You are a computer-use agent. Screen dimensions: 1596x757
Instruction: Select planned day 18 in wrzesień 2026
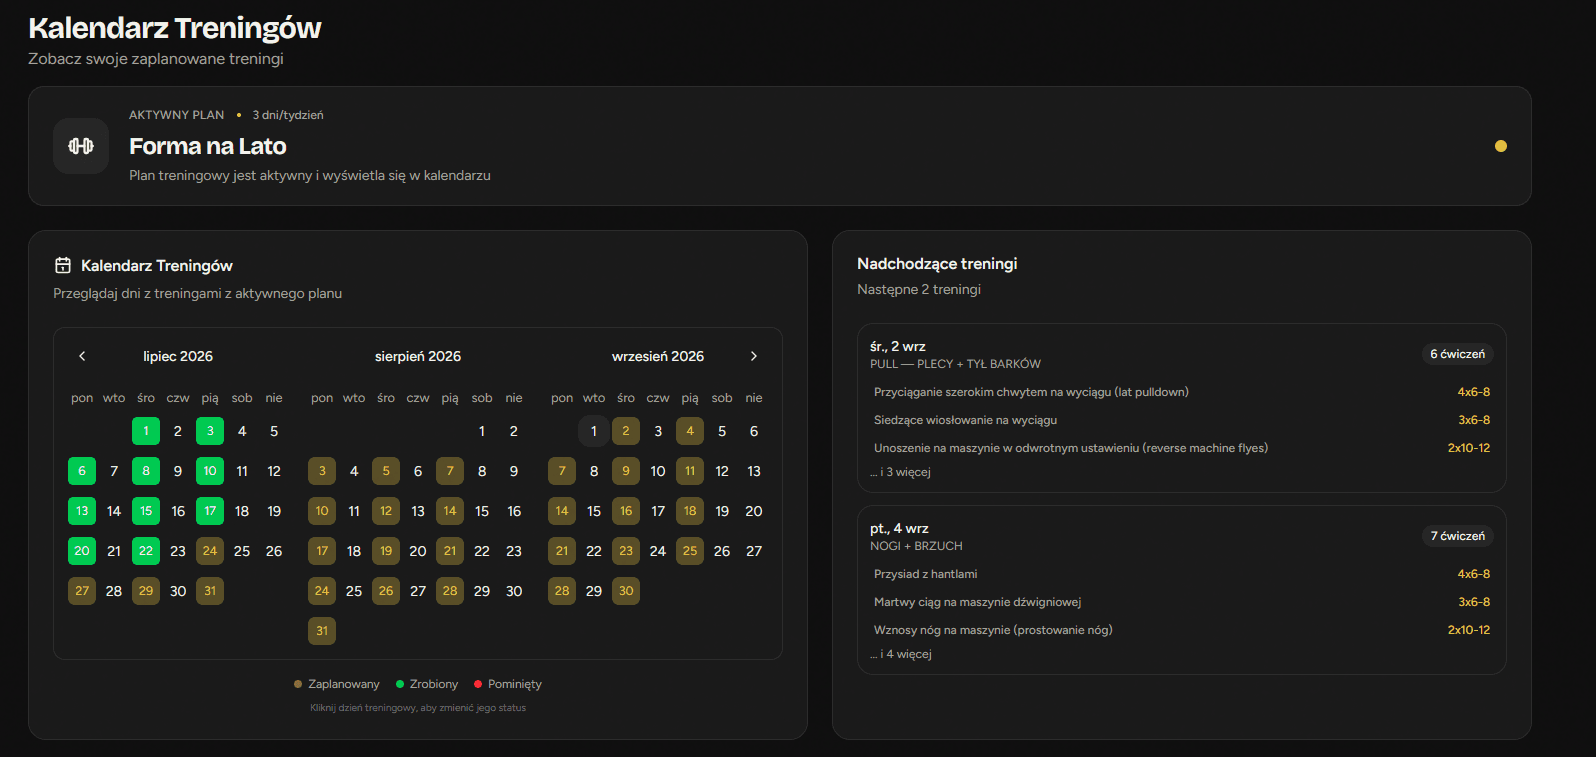[x=690, y=511]
